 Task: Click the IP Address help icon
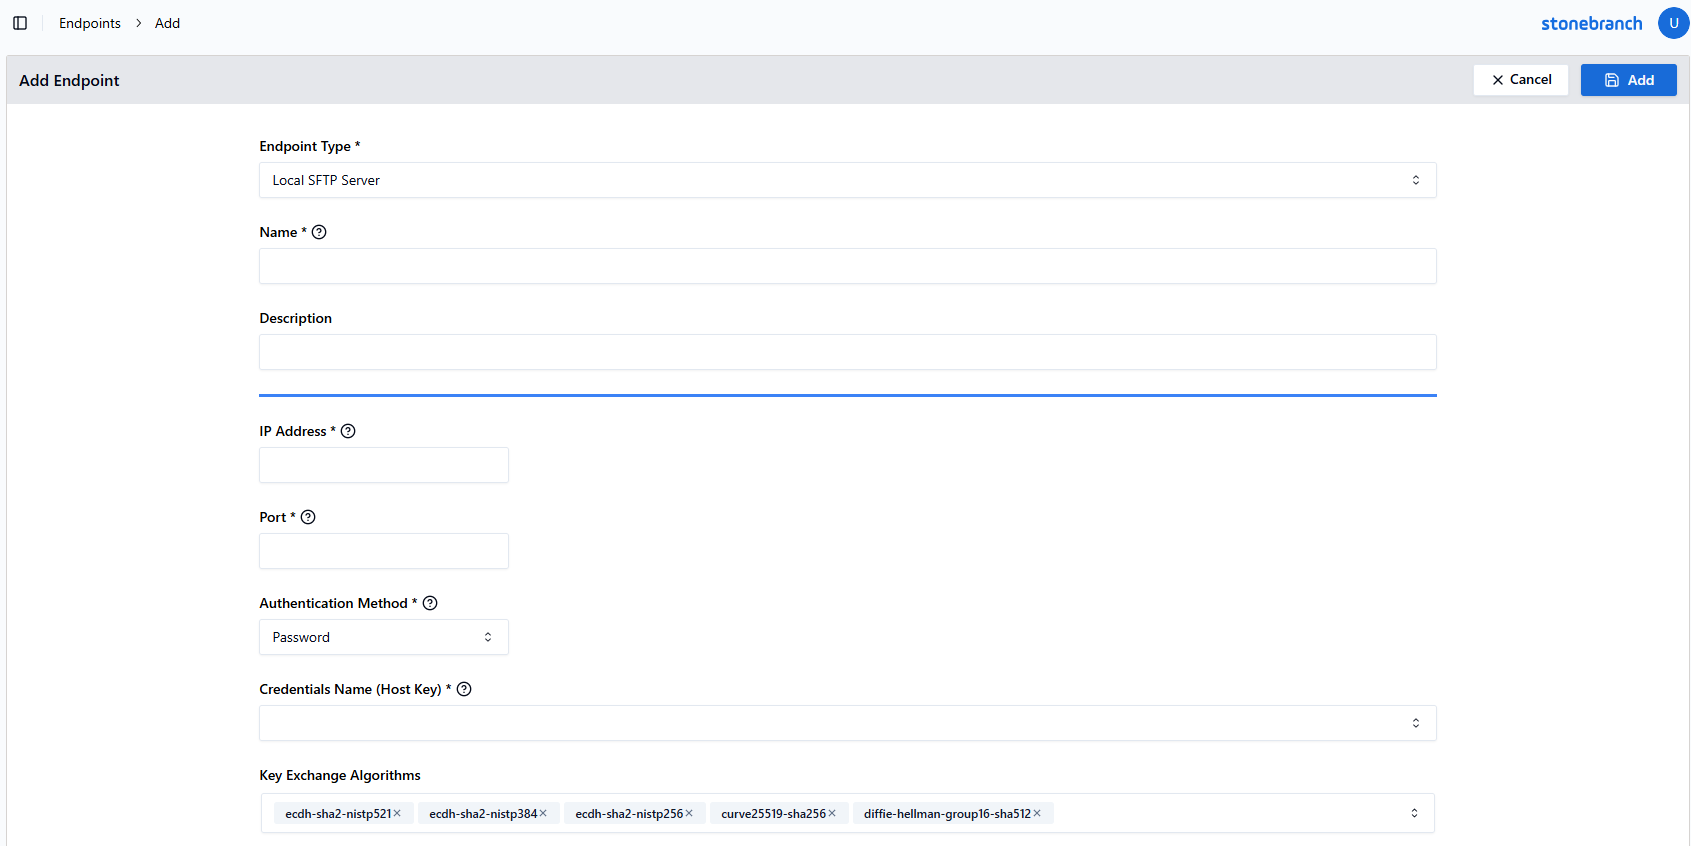[348, 431]
